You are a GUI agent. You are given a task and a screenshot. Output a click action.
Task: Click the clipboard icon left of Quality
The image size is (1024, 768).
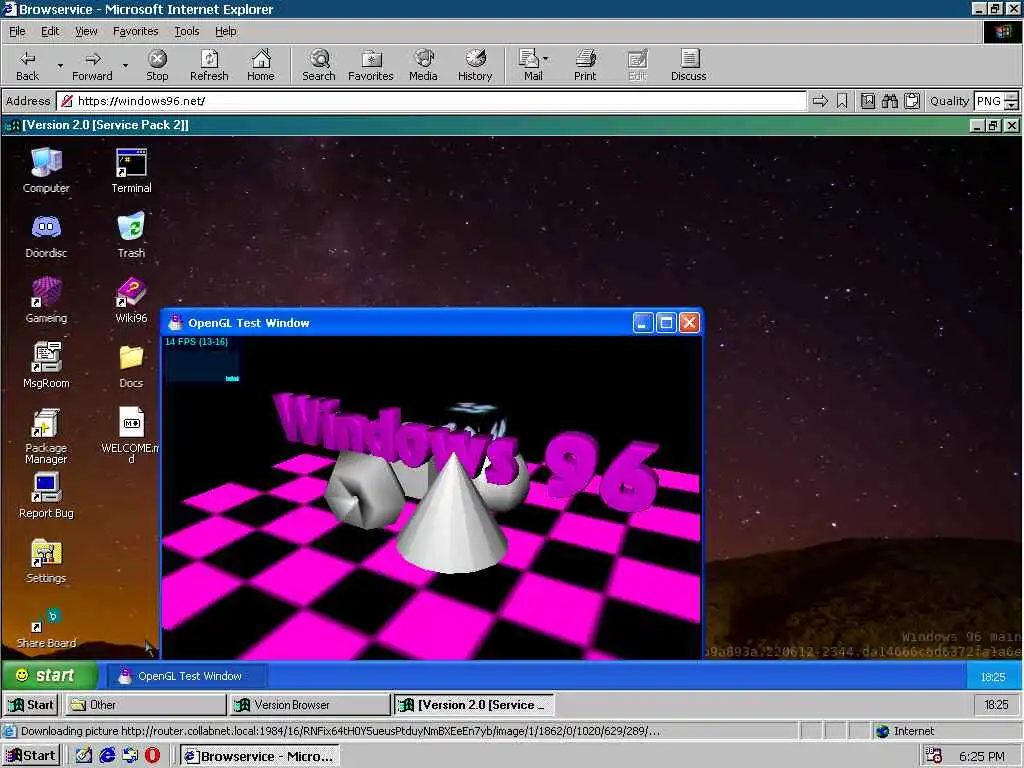(x=912, y=101)
